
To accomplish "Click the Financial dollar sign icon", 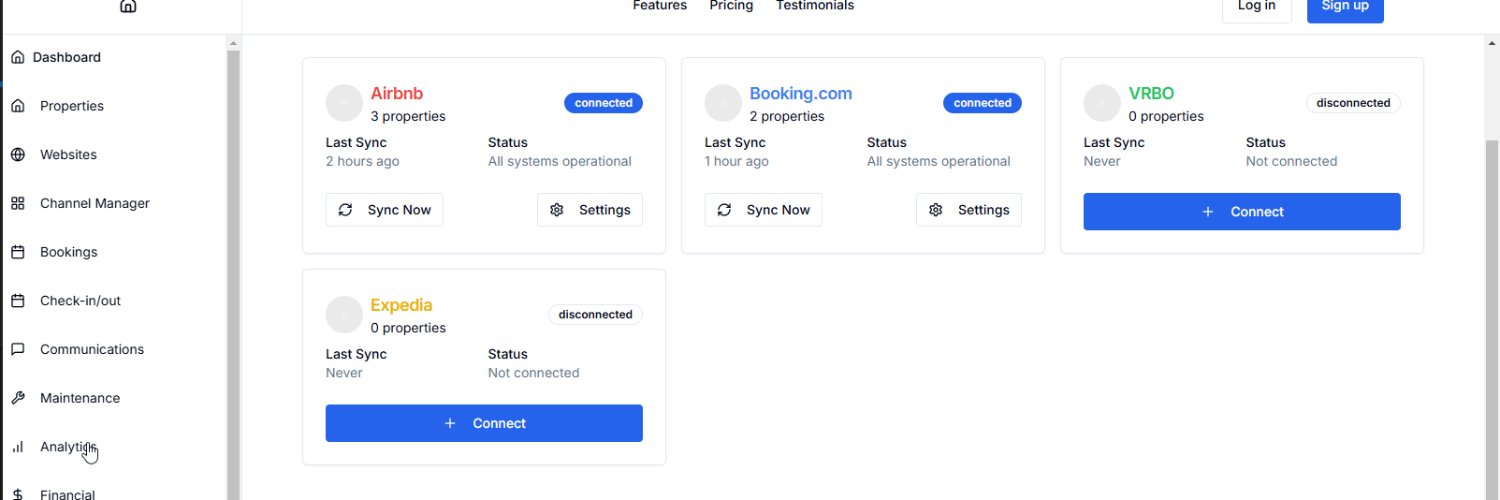I will (18, 495).
